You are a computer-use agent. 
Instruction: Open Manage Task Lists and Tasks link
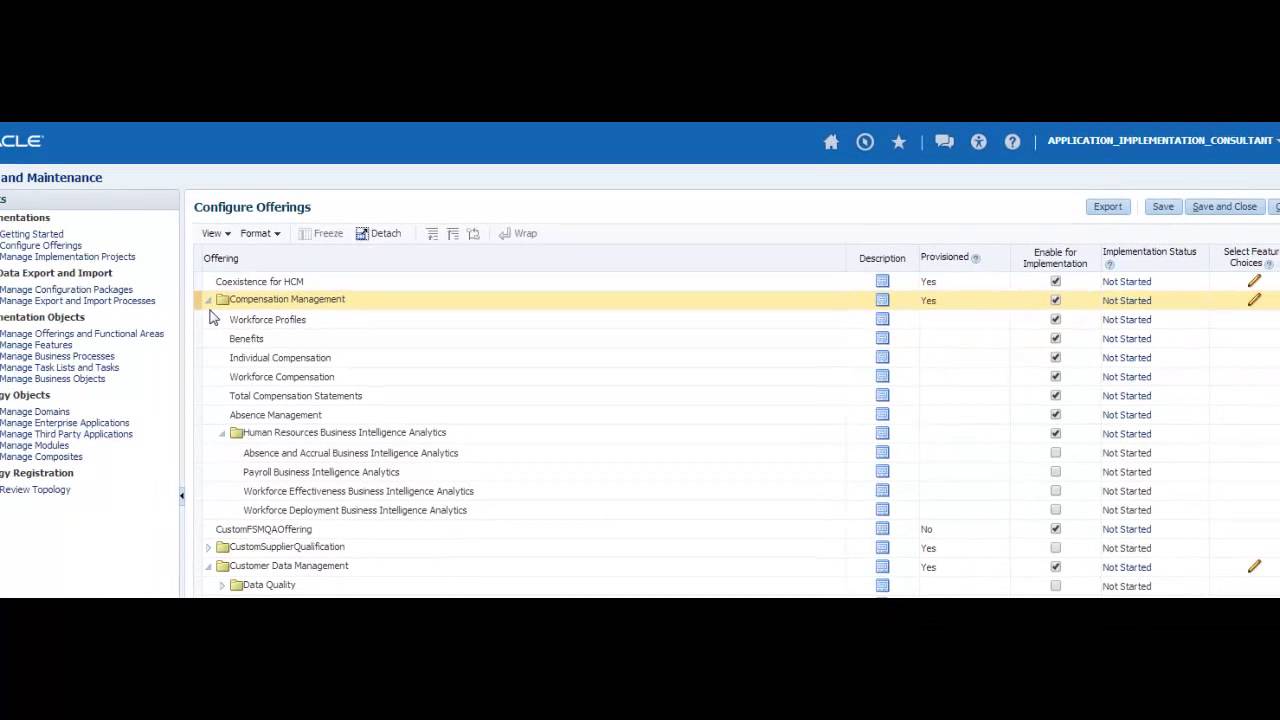(x=59, y=368)
